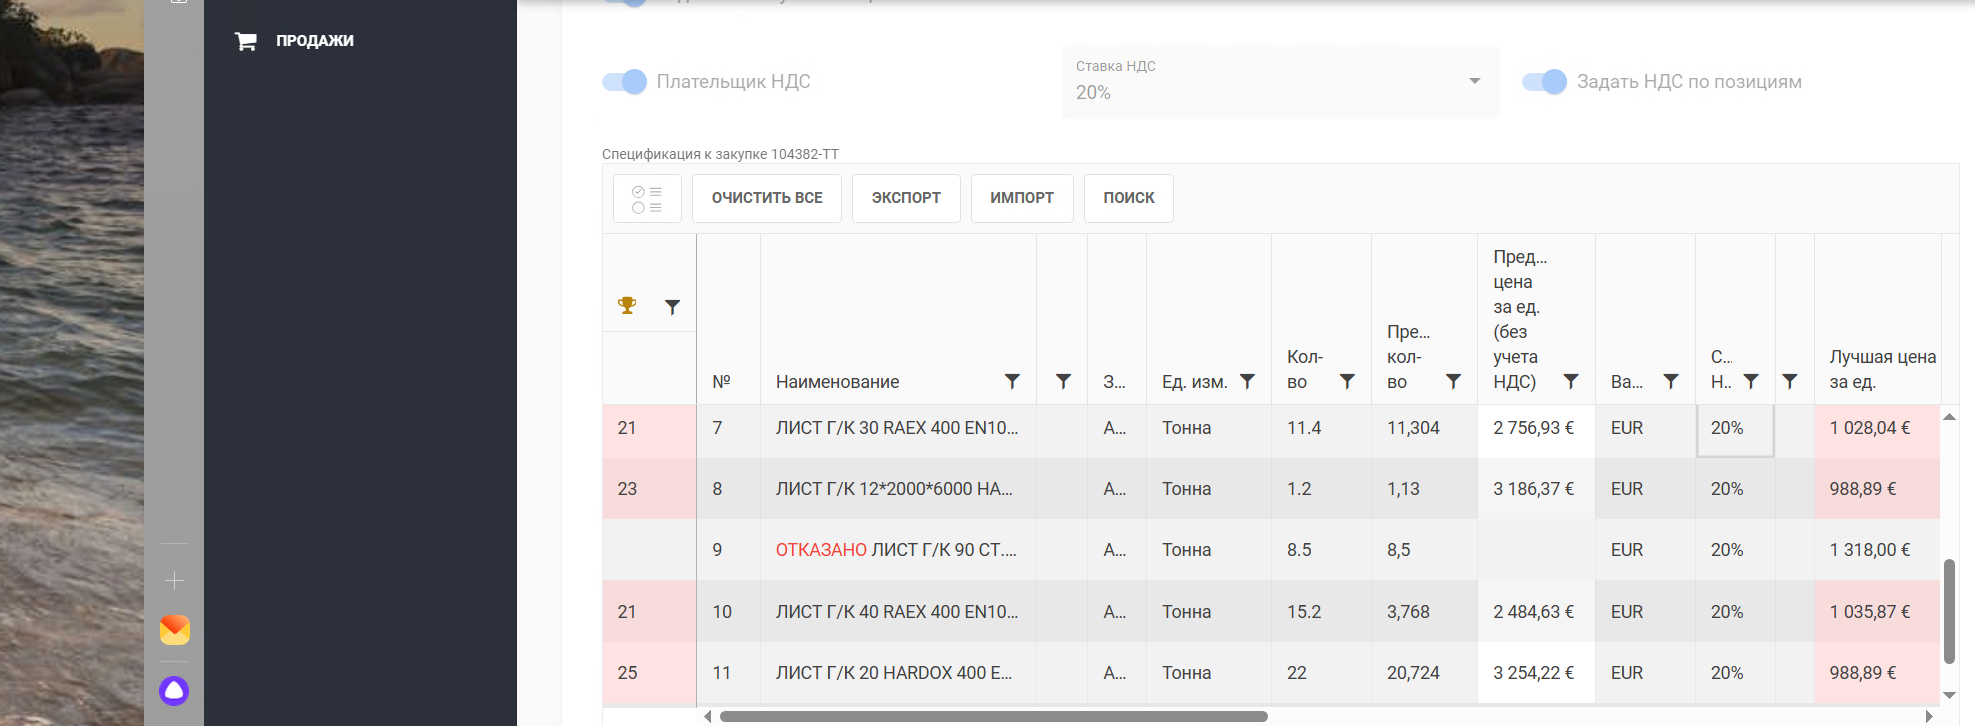Filter the price without VAT column

click(1571, 382)
